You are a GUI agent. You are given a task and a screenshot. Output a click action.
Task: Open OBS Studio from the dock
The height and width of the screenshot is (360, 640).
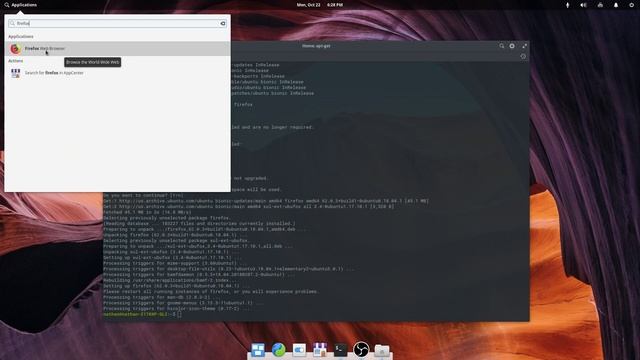(x=361, y=350)
